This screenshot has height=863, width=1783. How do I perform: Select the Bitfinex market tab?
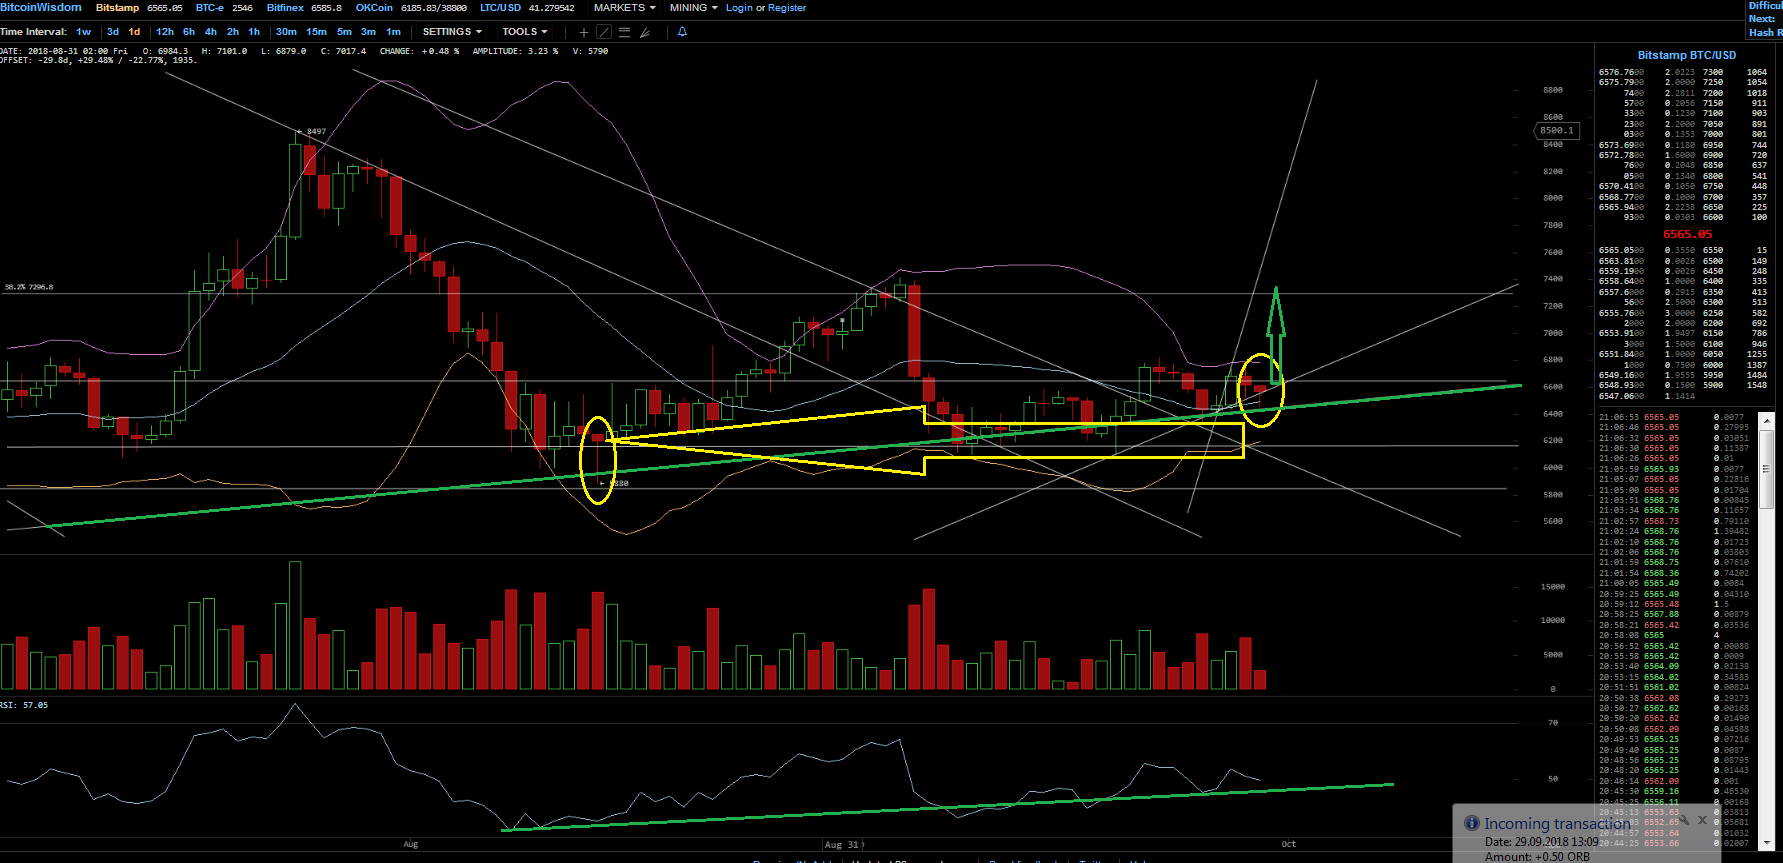click(285, 8)
